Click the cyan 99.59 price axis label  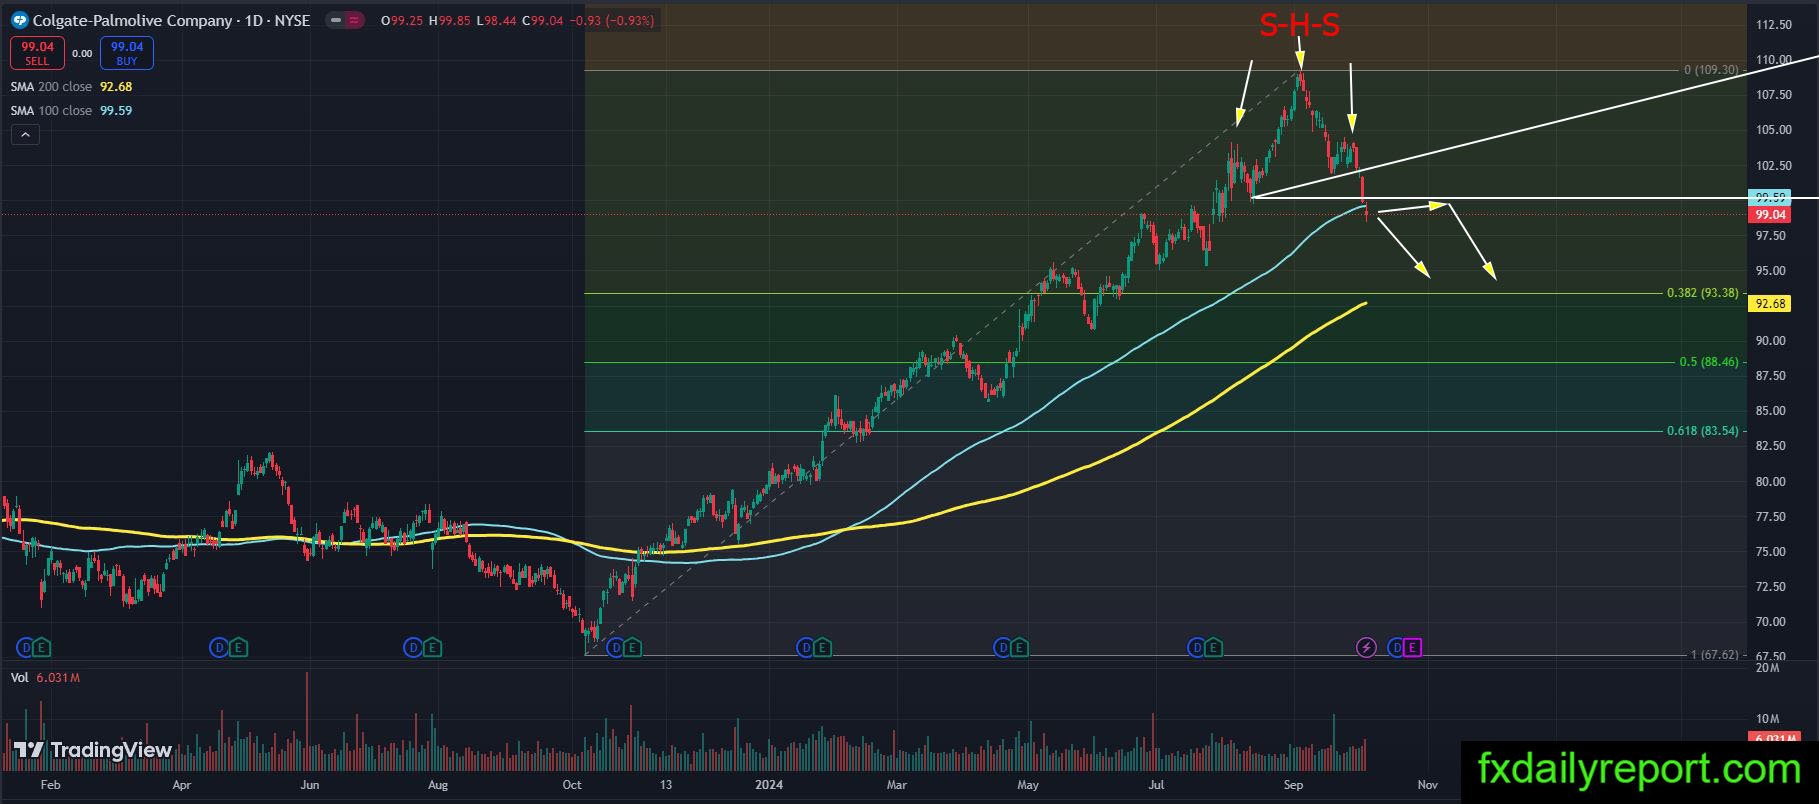point(1770,197)
